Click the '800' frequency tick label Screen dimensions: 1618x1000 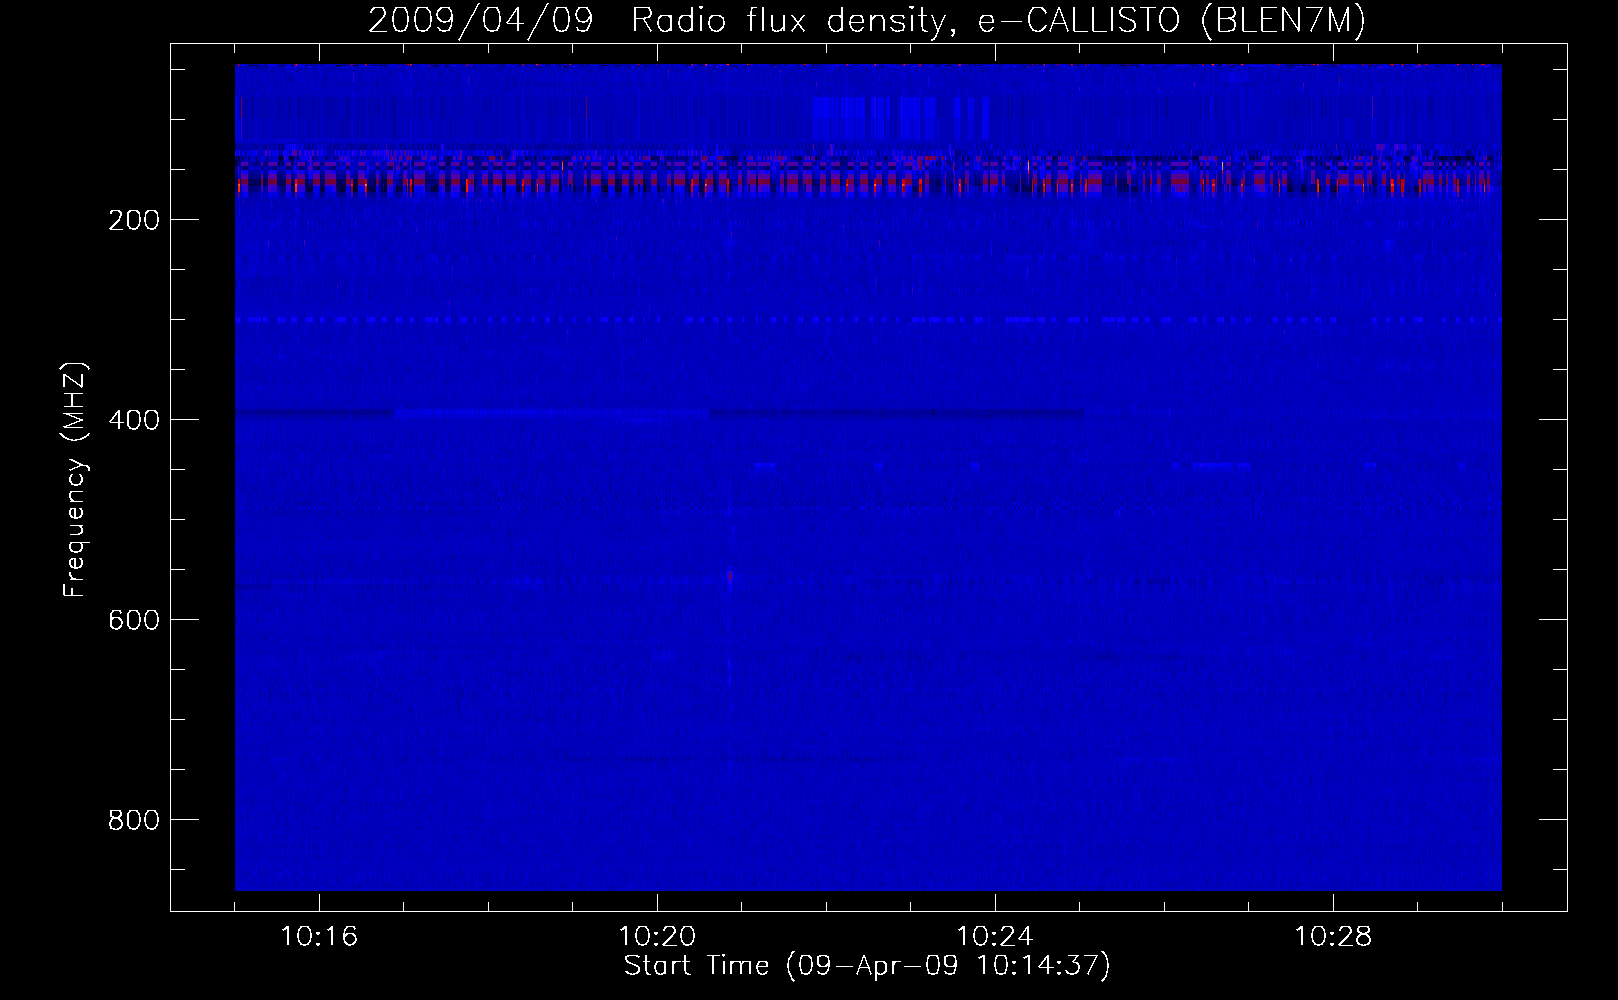(133, 821)
